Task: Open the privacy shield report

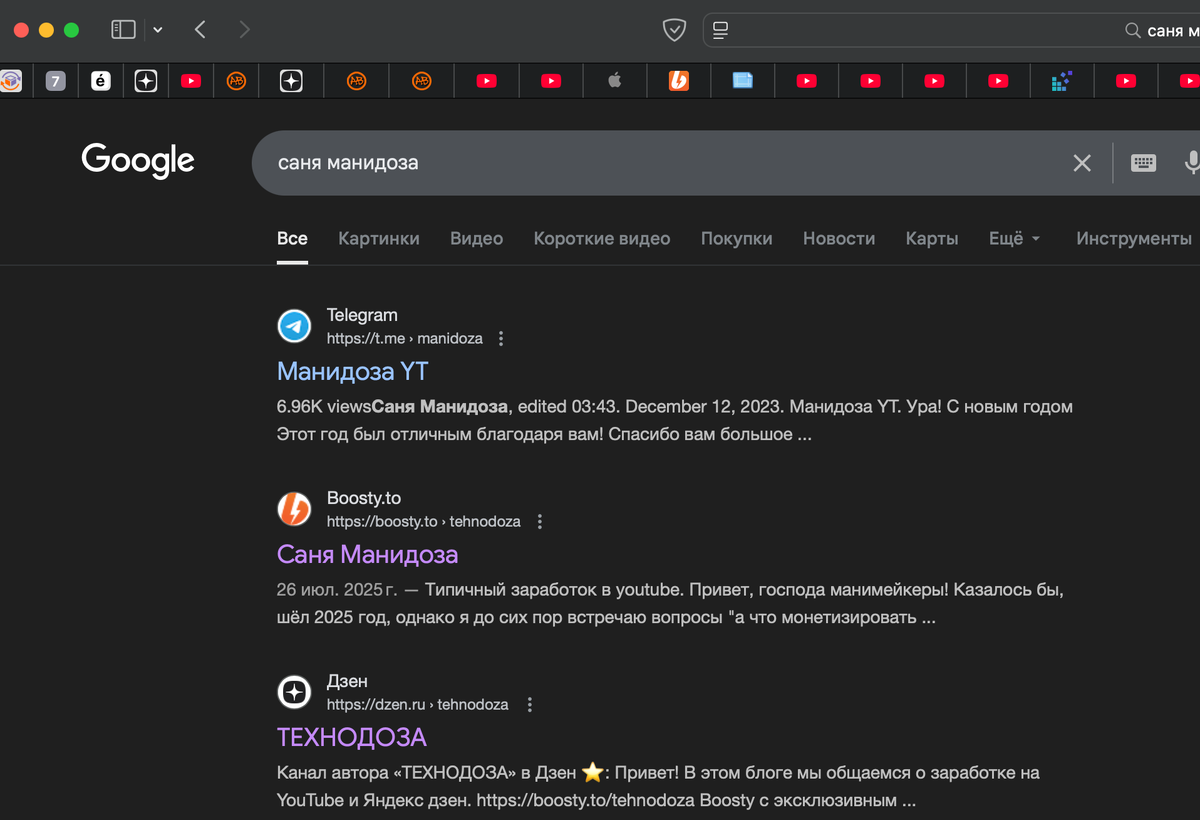Action: 675,30
